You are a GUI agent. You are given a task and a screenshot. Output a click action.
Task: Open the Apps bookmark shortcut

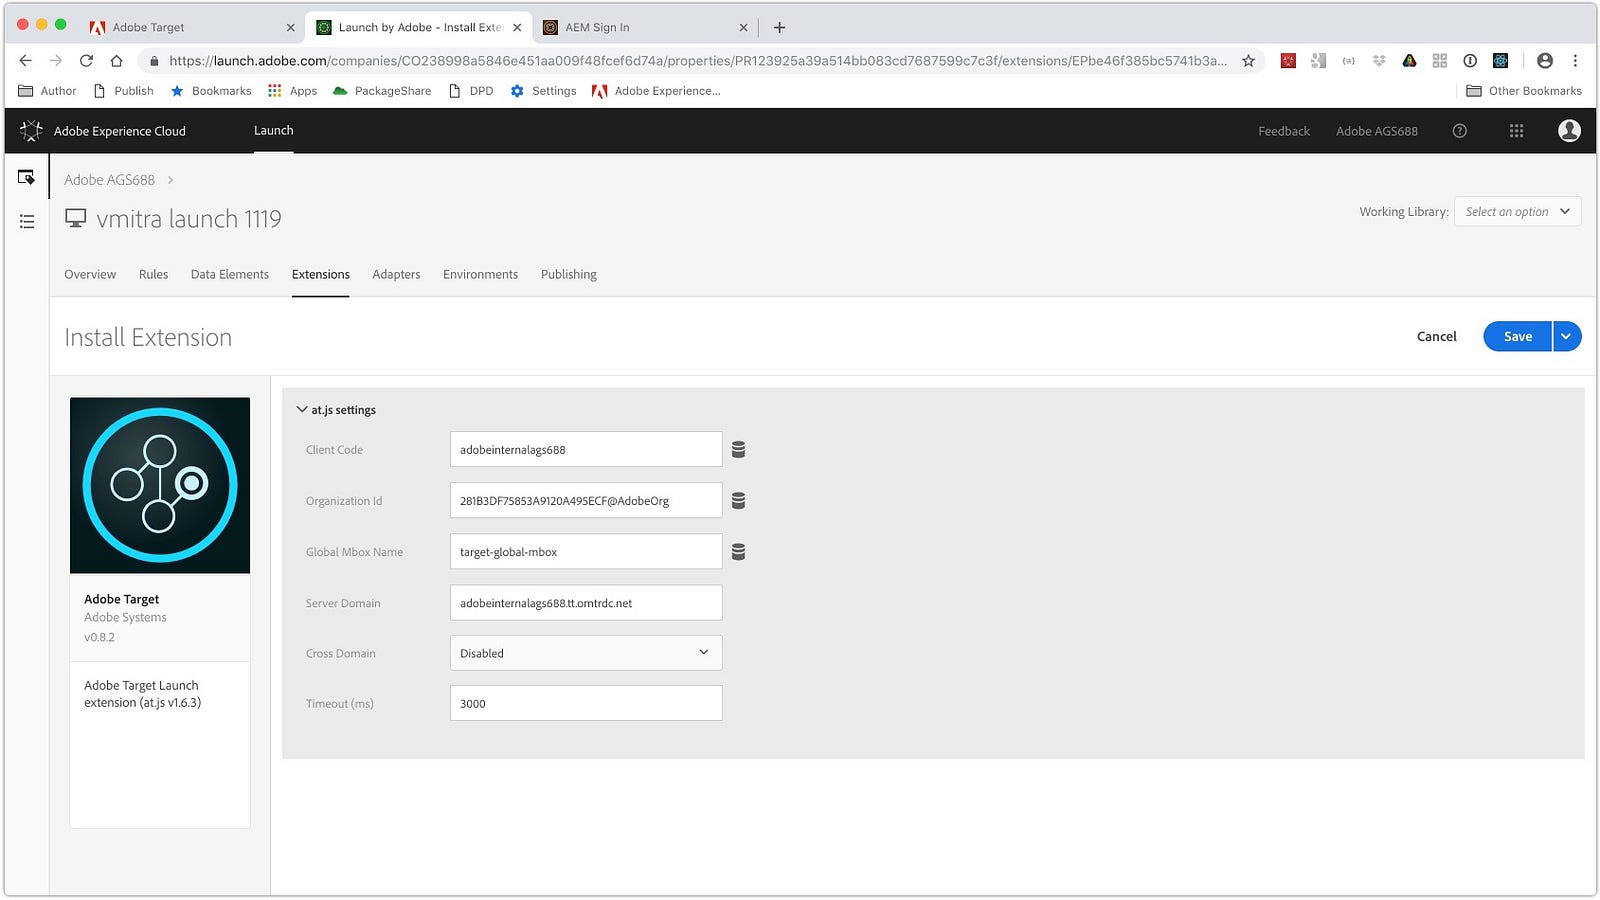(292, 91)
